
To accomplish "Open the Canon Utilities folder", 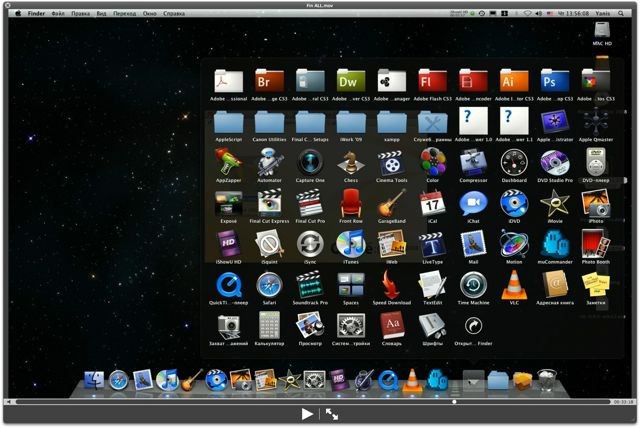I will pos(269,122).
